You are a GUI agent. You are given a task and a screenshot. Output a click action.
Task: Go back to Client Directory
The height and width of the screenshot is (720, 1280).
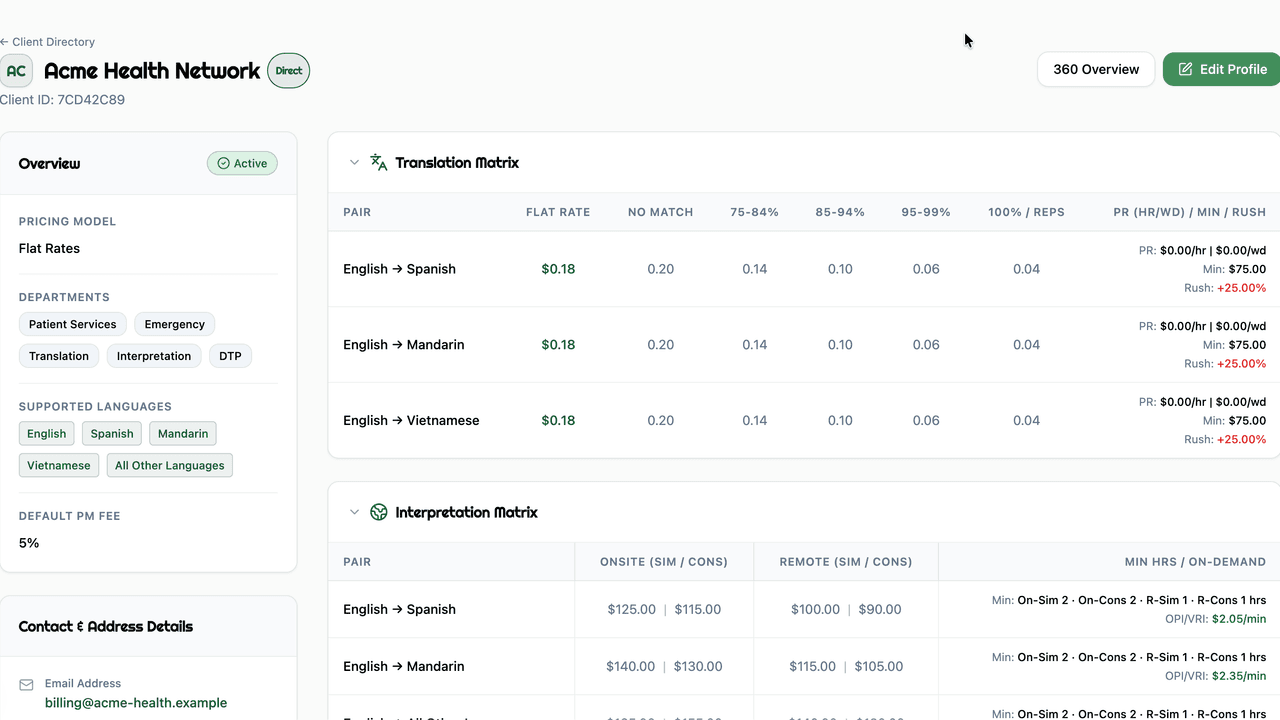[48, 42]
